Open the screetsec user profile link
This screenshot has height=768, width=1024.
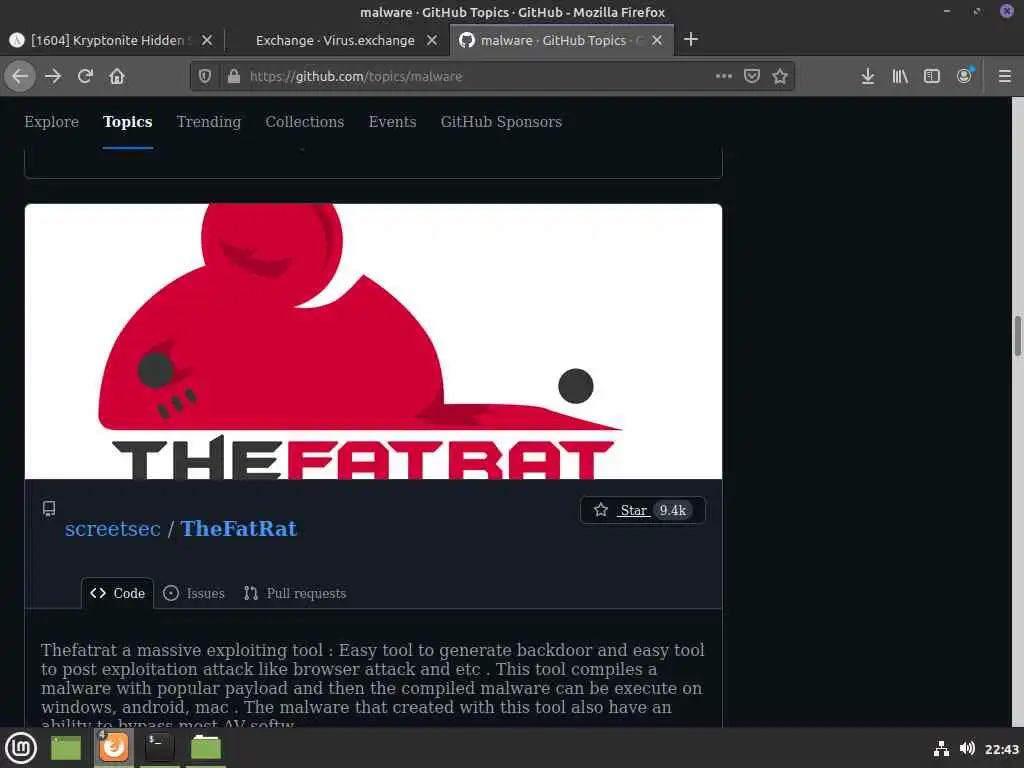(112, 528)
